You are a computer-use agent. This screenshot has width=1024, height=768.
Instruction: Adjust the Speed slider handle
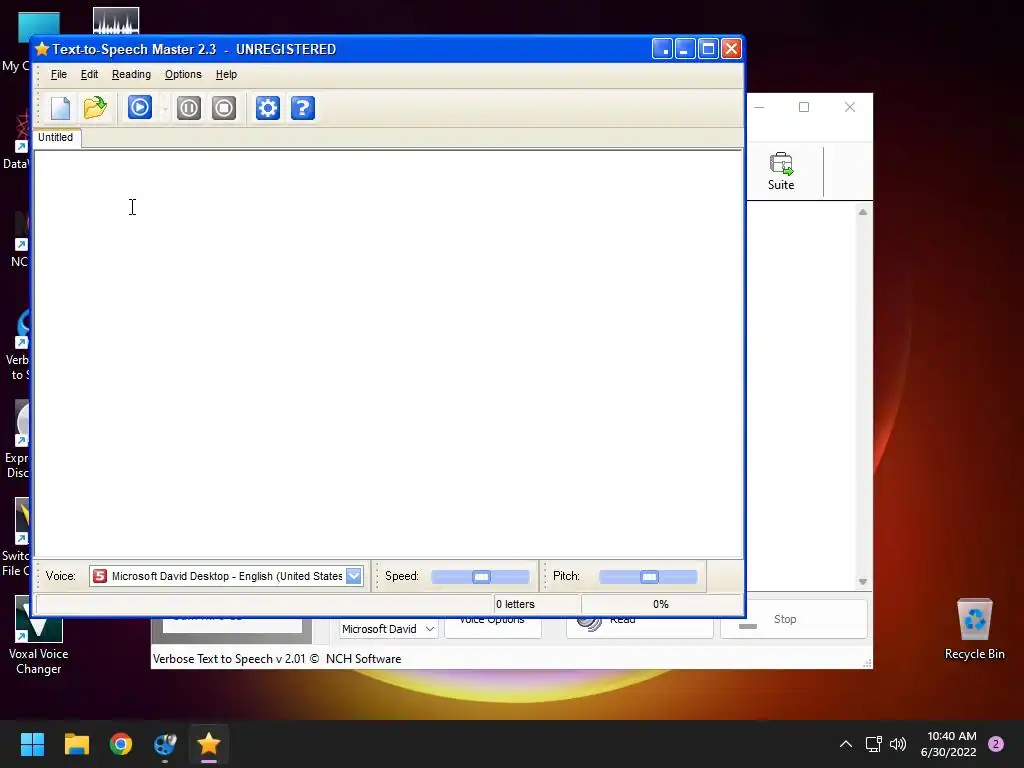point(481,577)
